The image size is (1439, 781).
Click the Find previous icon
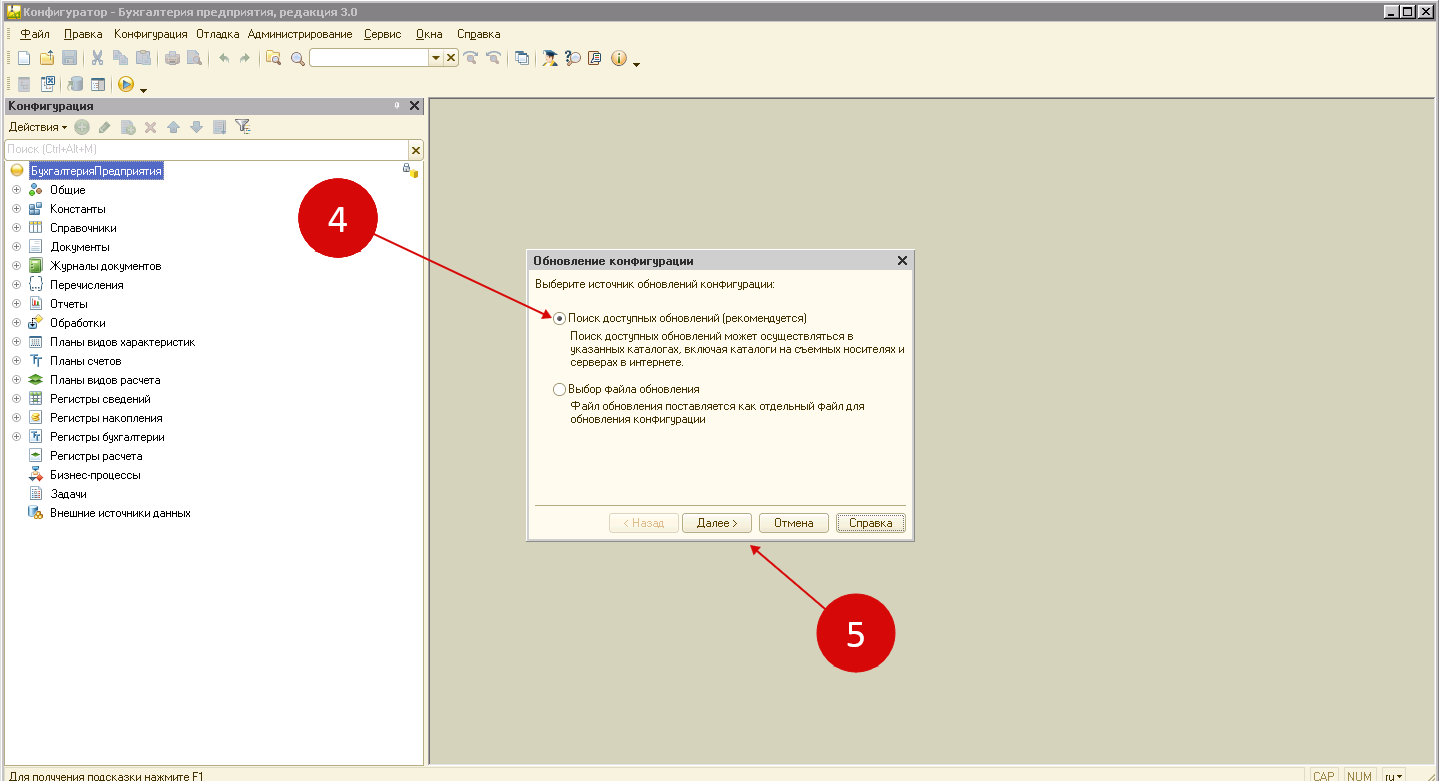click(x=492, y=58)
